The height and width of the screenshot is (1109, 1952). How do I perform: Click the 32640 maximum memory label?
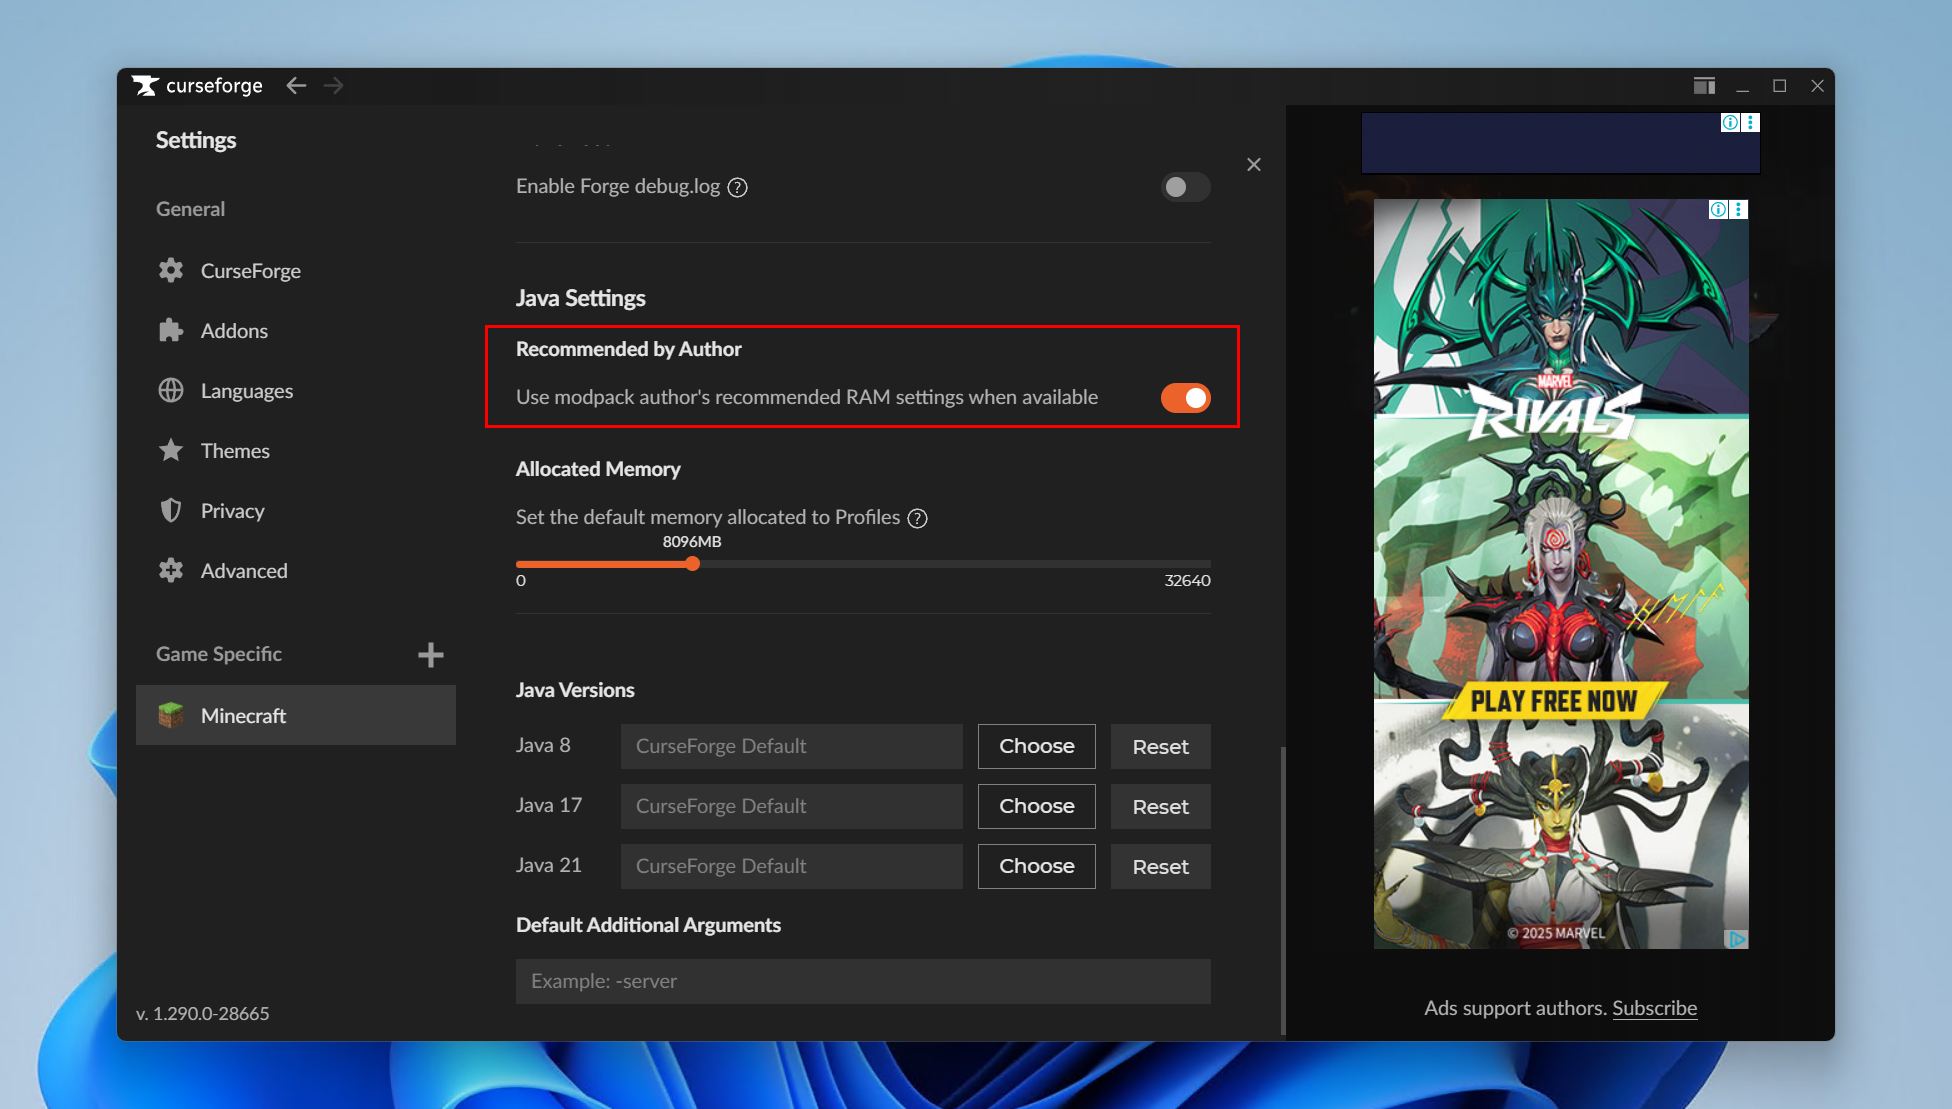[x=1187, y=581]
